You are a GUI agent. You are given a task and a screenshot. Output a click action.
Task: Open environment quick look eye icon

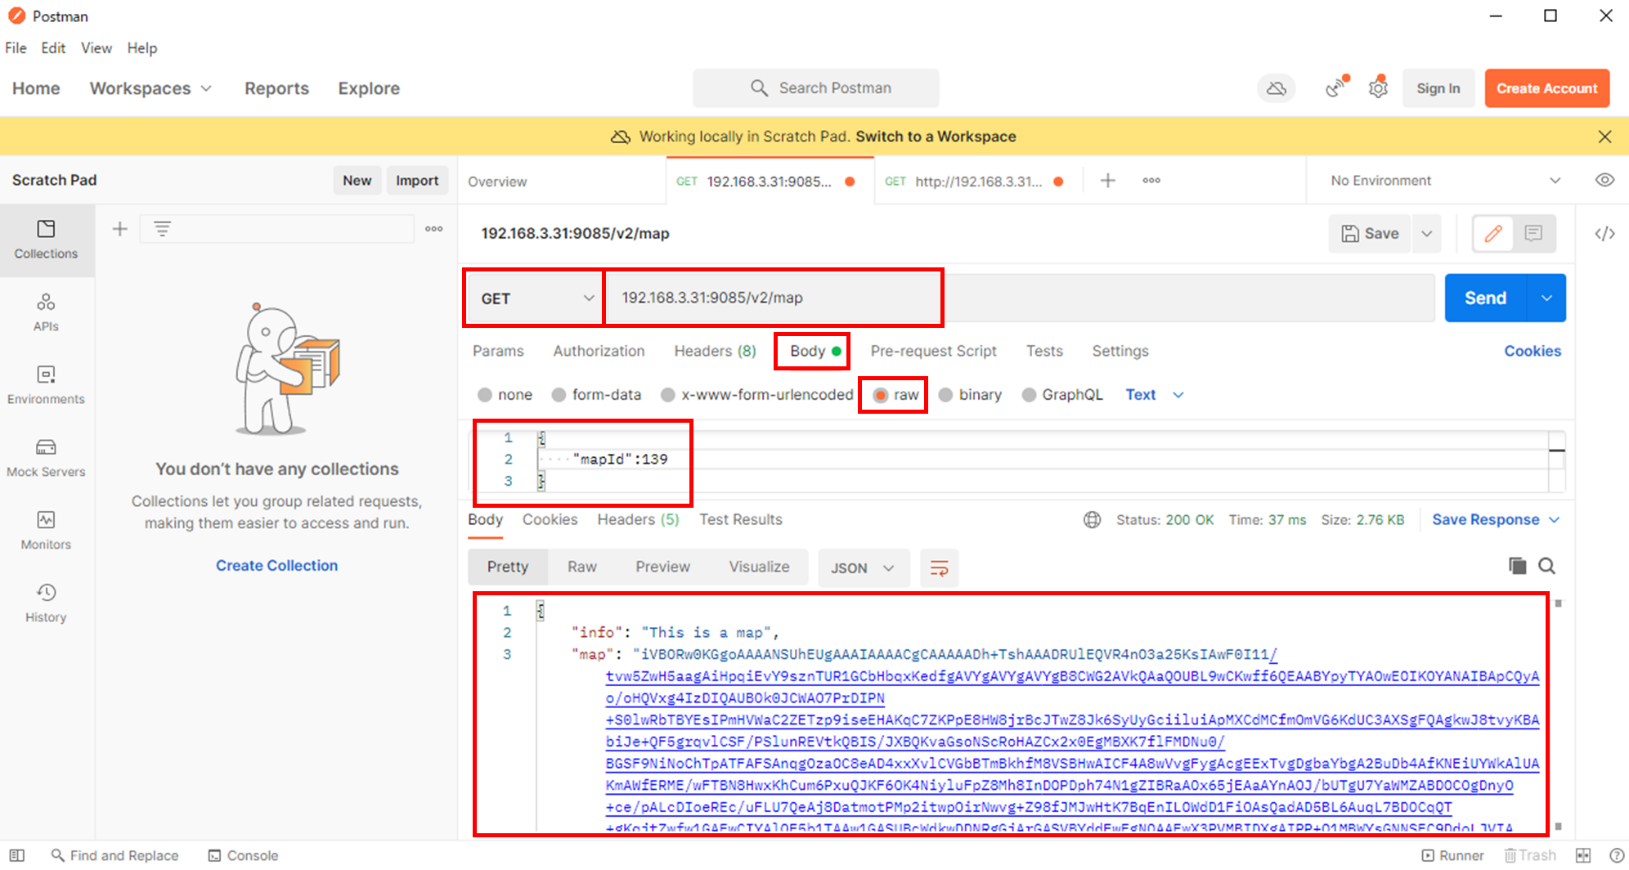point(1604,180)
